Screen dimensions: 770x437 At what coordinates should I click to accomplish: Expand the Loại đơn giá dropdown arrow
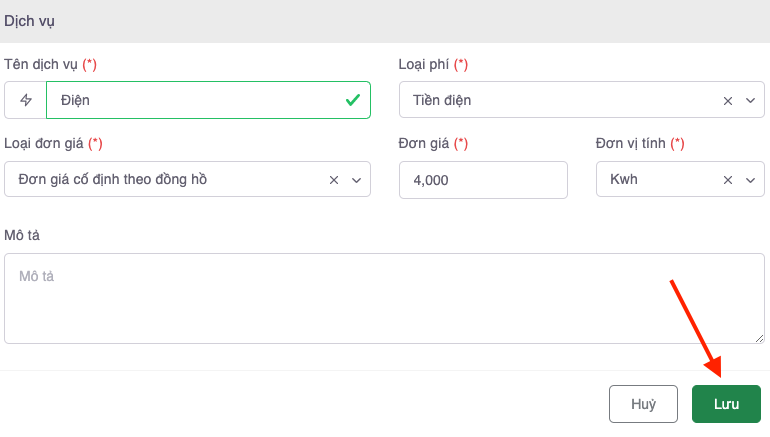coord(356,180)
